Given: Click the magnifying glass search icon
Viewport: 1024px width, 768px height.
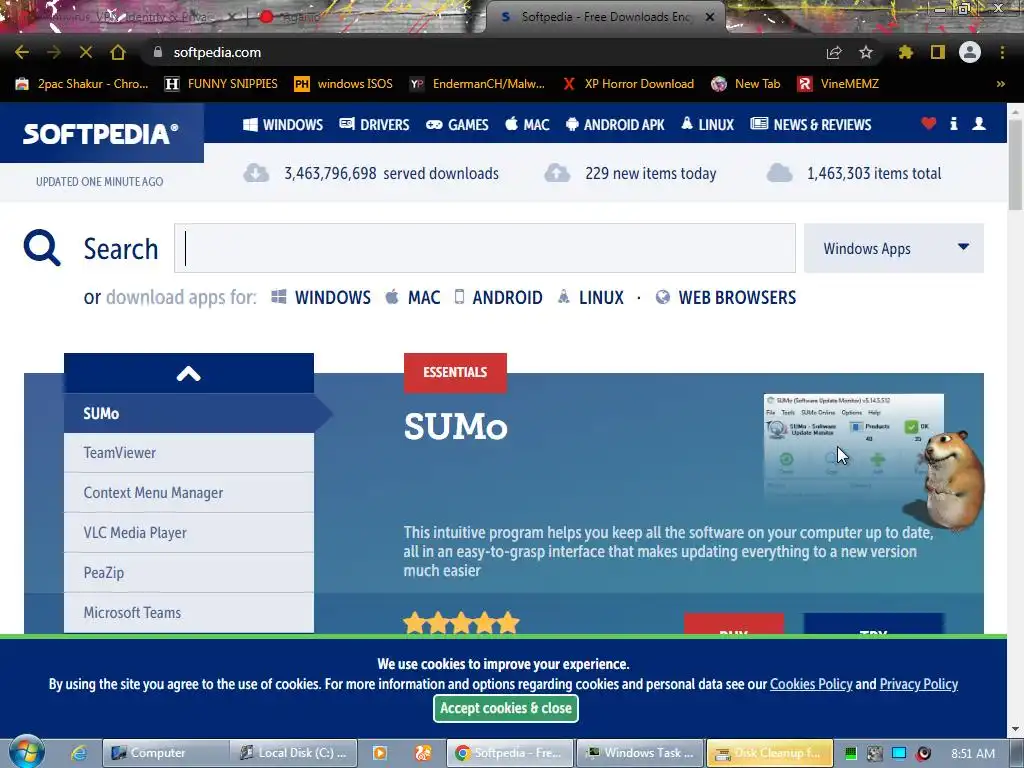Looking at the screenshot, I should (42, 248).
